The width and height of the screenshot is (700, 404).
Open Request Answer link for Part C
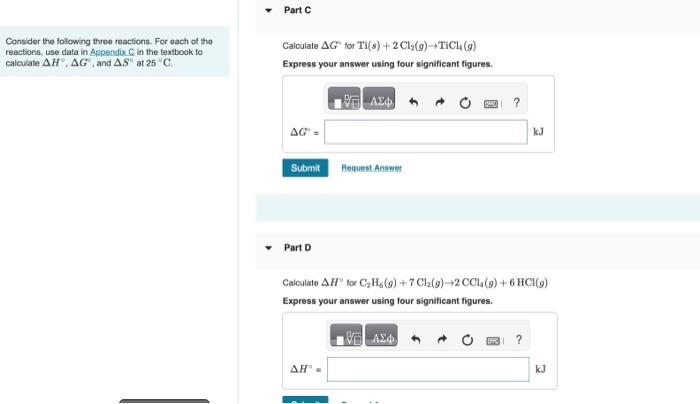pos(371,168)
